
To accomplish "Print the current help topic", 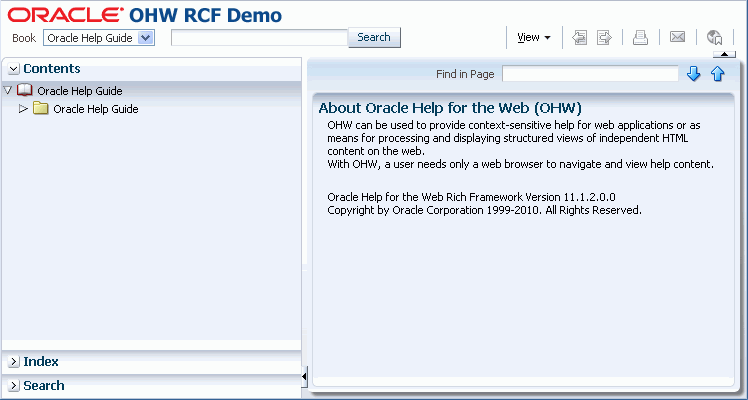I will pos(640,37).
